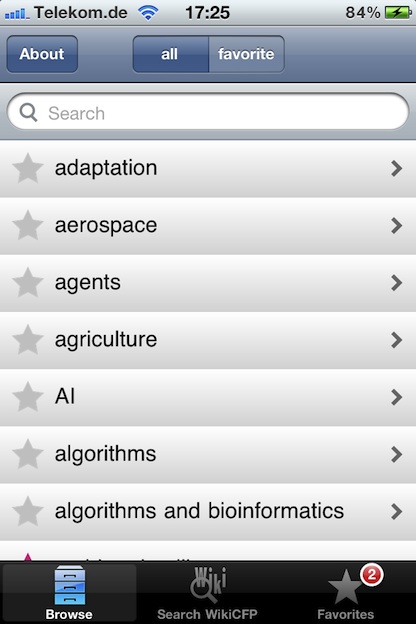Open the About button

pyautogui.click(x=42, y=54)
